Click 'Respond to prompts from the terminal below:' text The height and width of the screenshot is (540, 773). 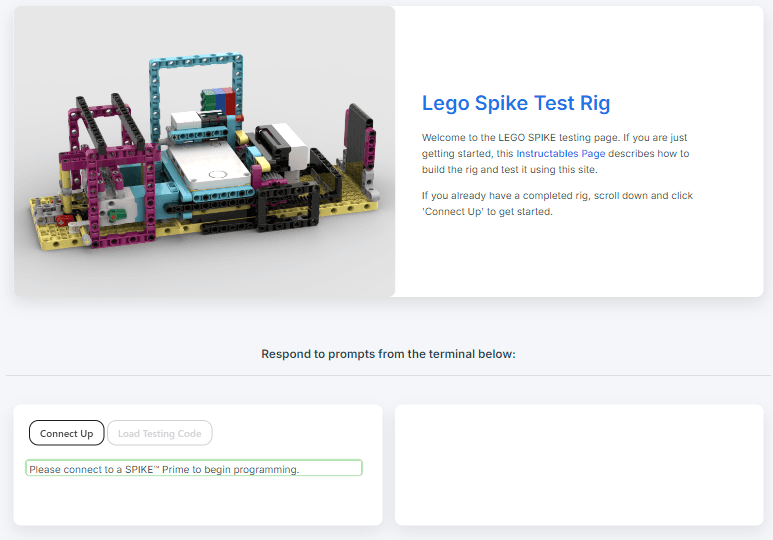coord(388,354)
